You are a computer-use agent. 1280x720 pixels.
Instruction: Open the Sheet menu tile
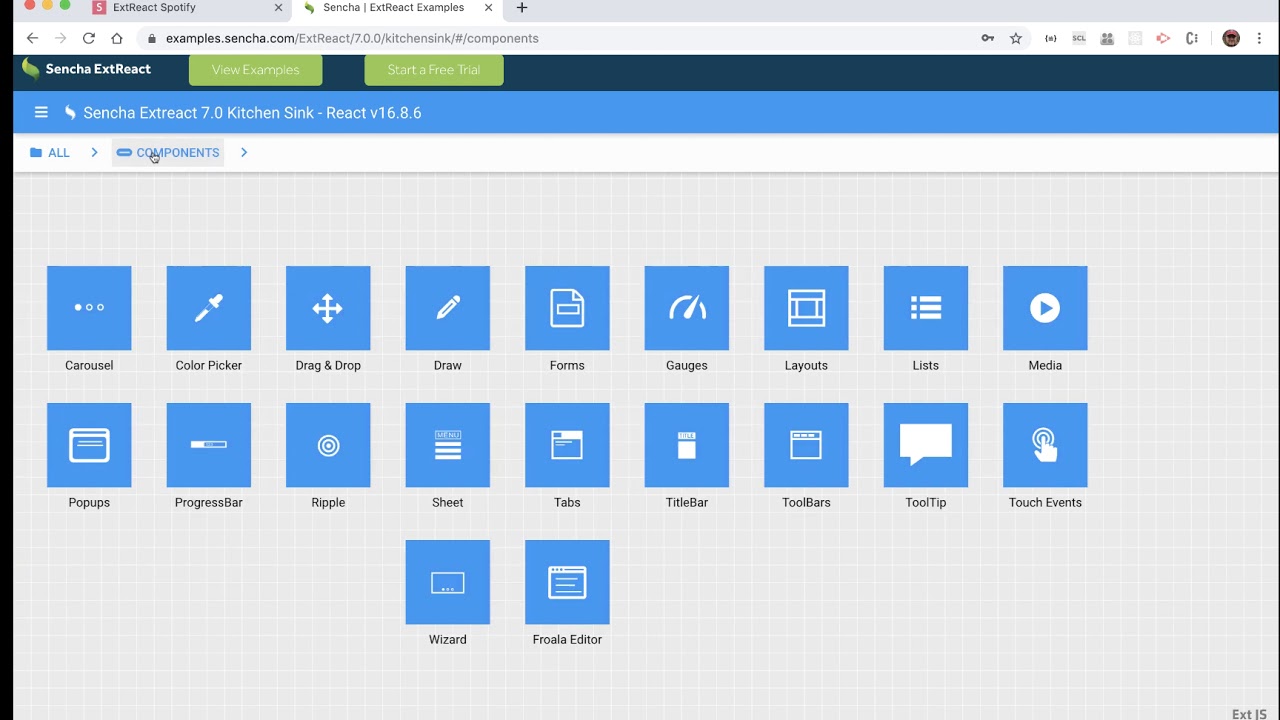(447, 445)
